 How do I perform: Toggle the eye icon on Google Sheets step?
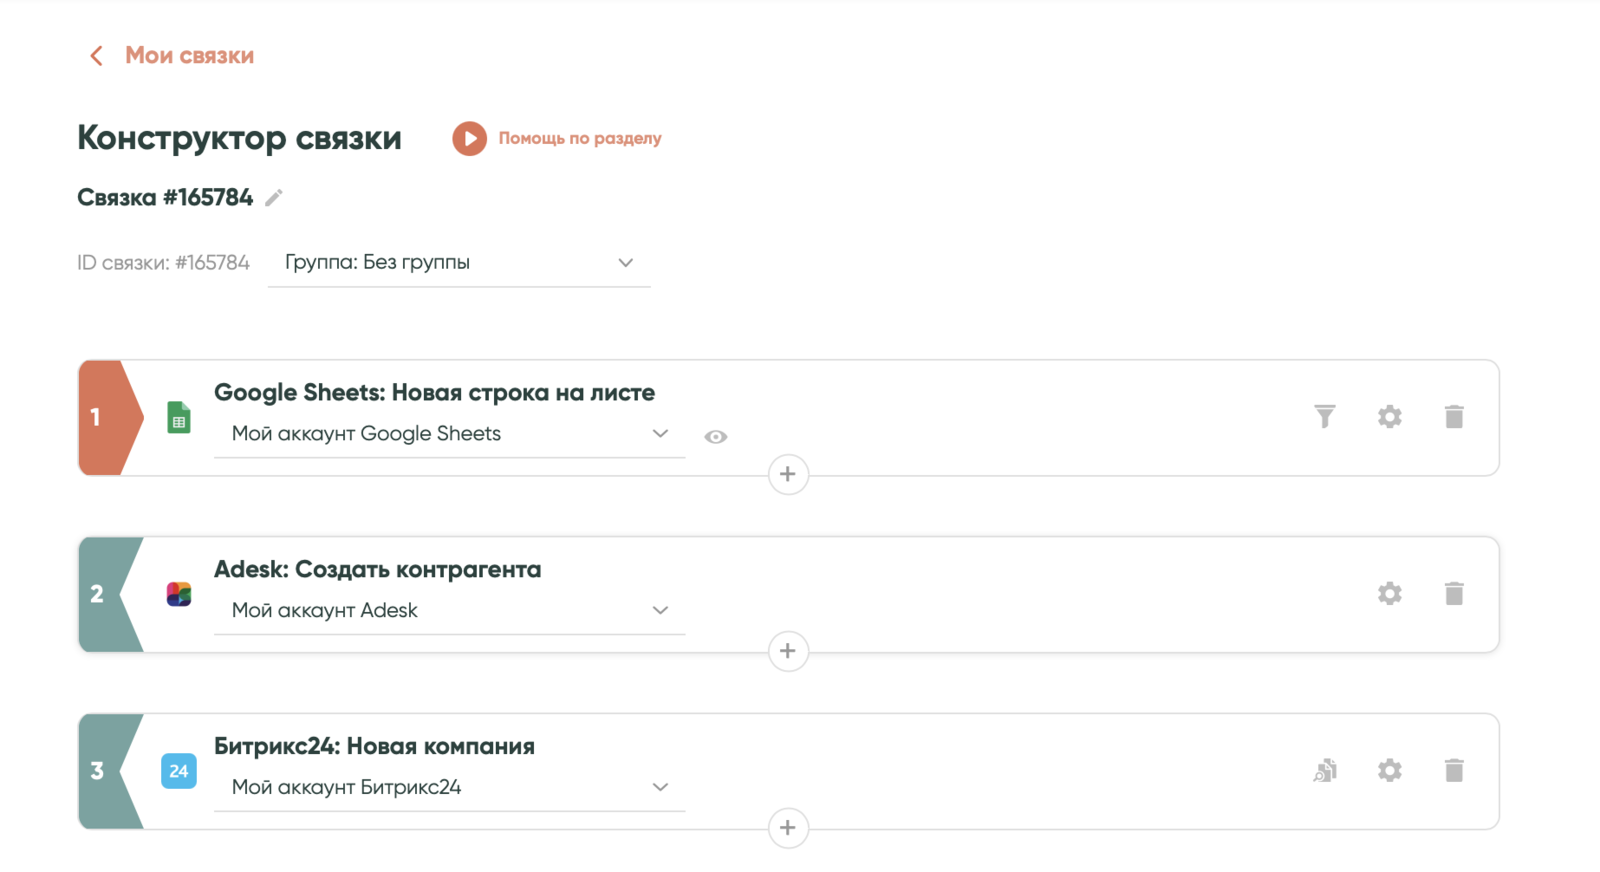[x=715, y=437]
